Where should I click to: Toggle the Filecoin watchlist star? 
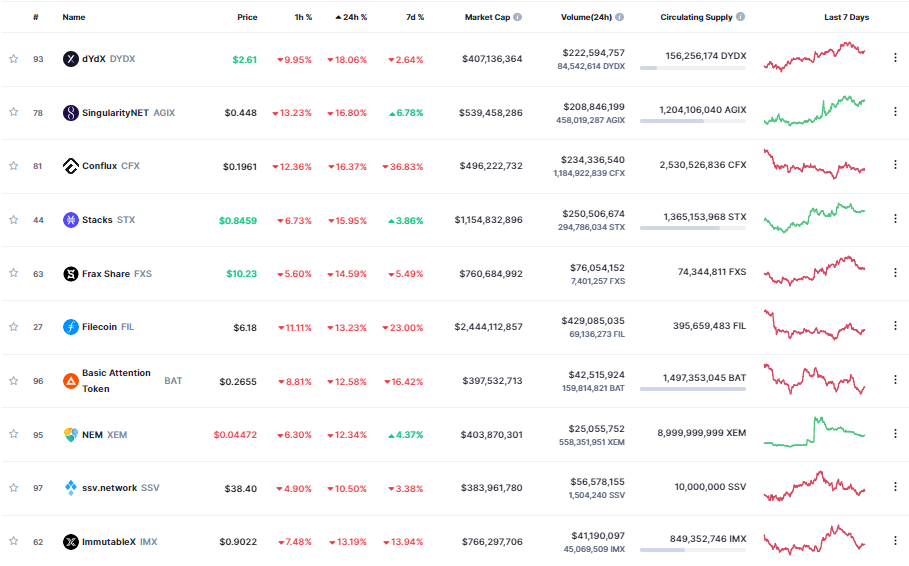13,327
